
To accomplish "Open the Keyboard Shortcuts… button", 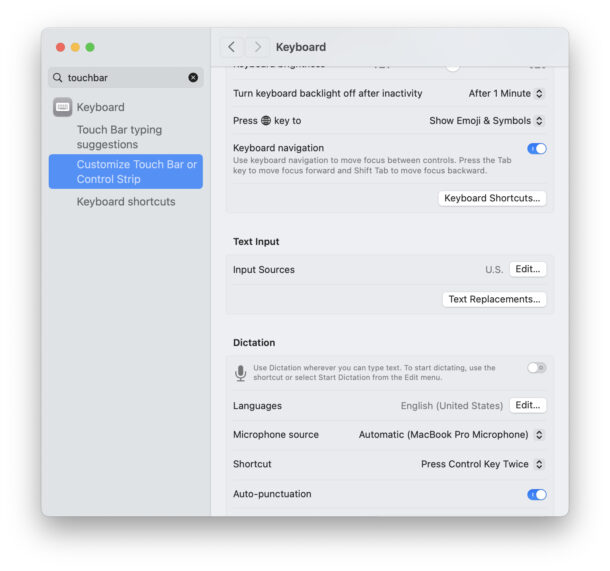I will click(x=492, y=198).
